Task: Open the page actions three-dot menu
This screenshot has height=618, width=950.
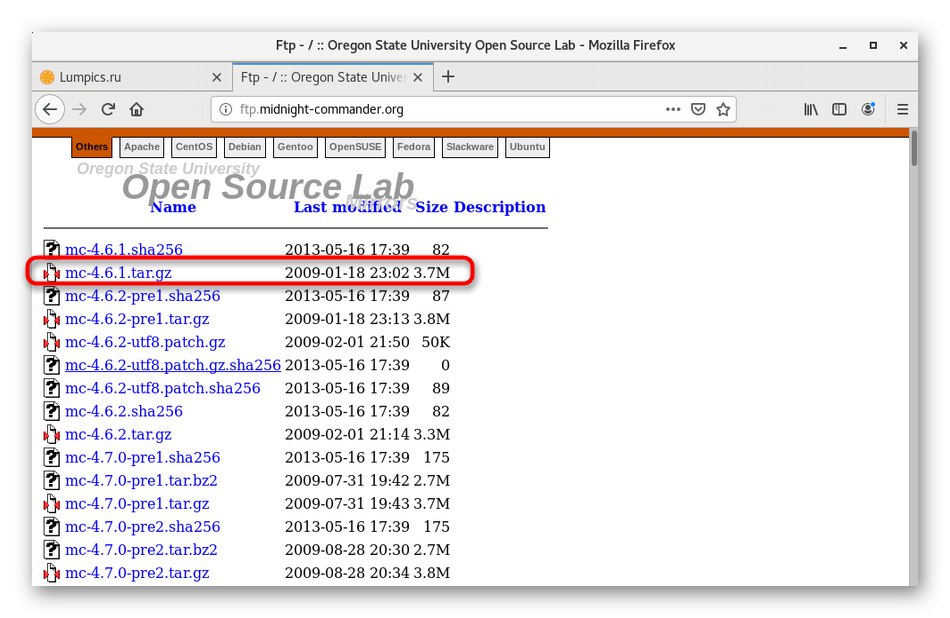Action: point(674,109)
